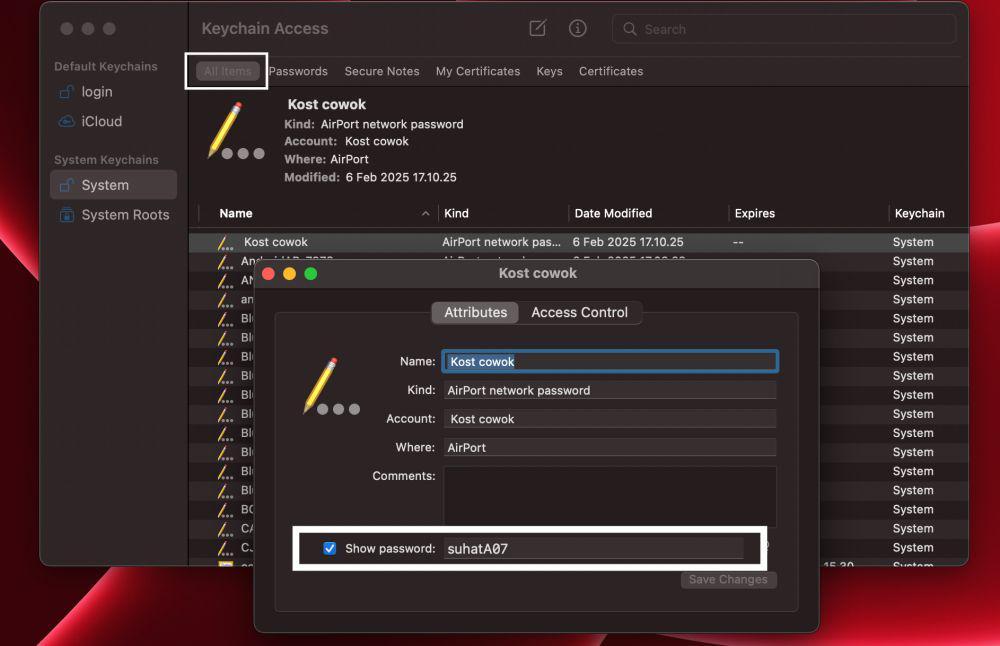The height and width of the screenshot is (646, 1000).
Task: Switch to All Items category tab
Action: click(228, 71)
